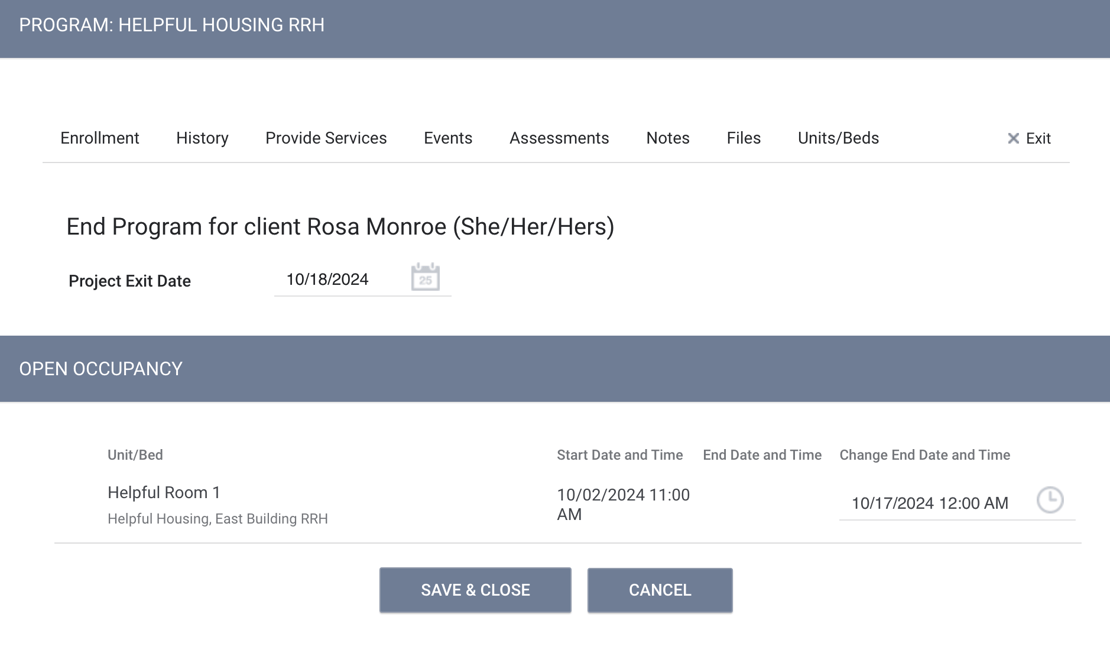The image size is (1110, 650).
Task: Edit the Project Exit Date field
Action: point(340,280)
